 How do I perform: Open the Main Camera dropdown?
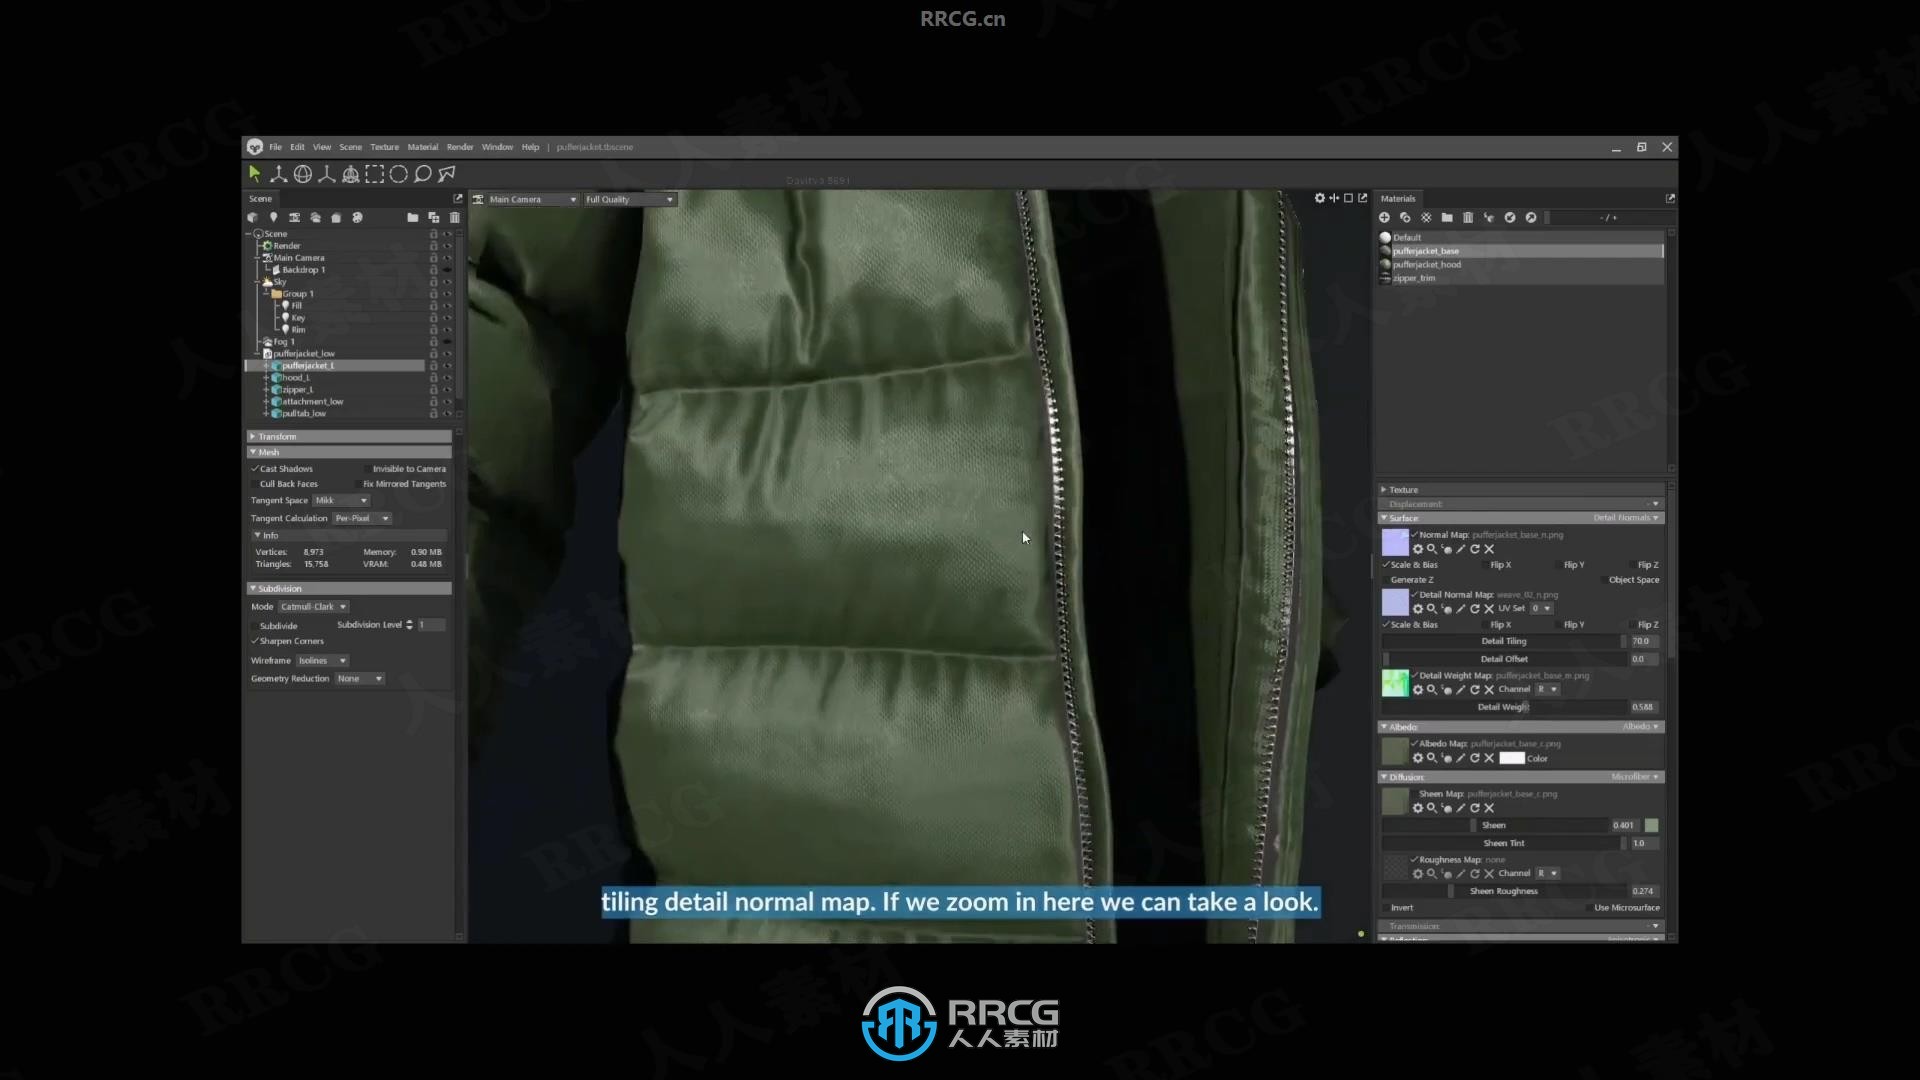(x=532, y=199)
